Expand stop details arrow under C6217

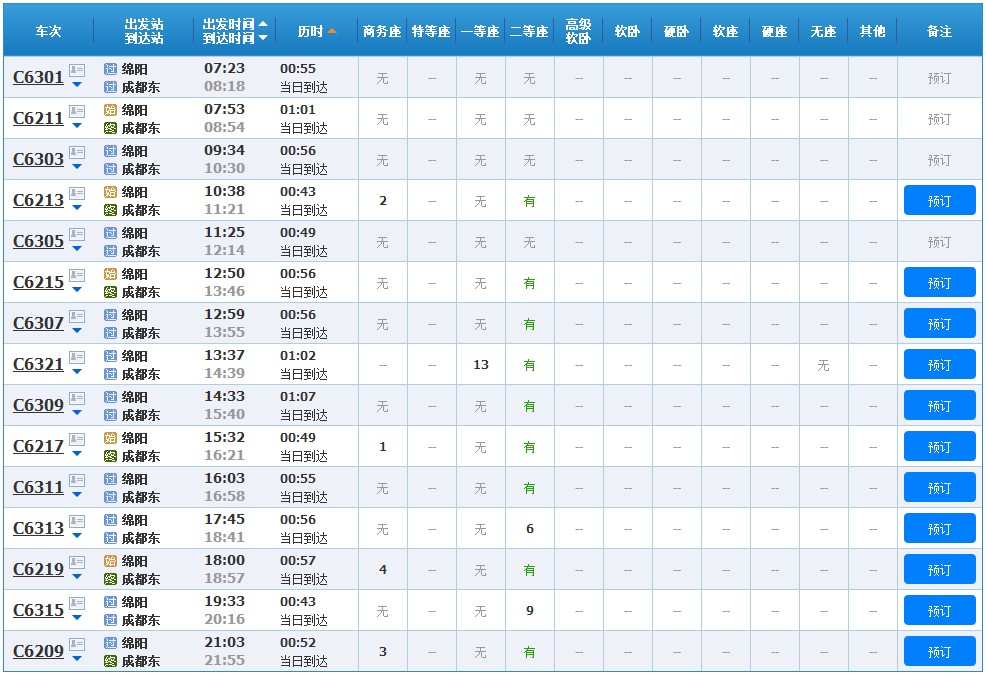coord(77,454)
